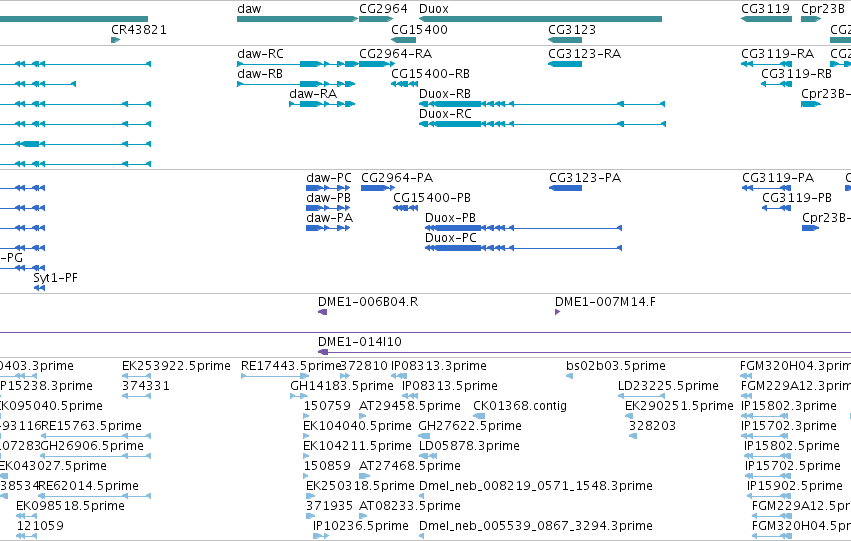Click the IP08313.5prime EST
The height and width of the screenshot is (541, 851).
tap(410, 396)
